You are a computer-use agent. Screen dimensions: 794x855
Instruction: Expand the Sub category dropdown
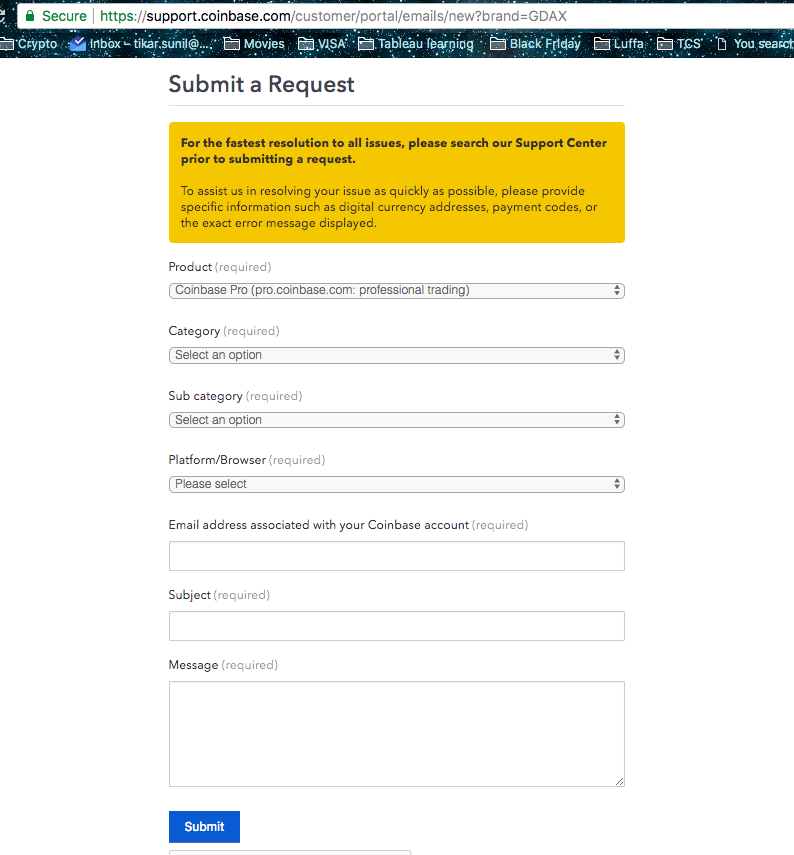(x=396, y=420)
